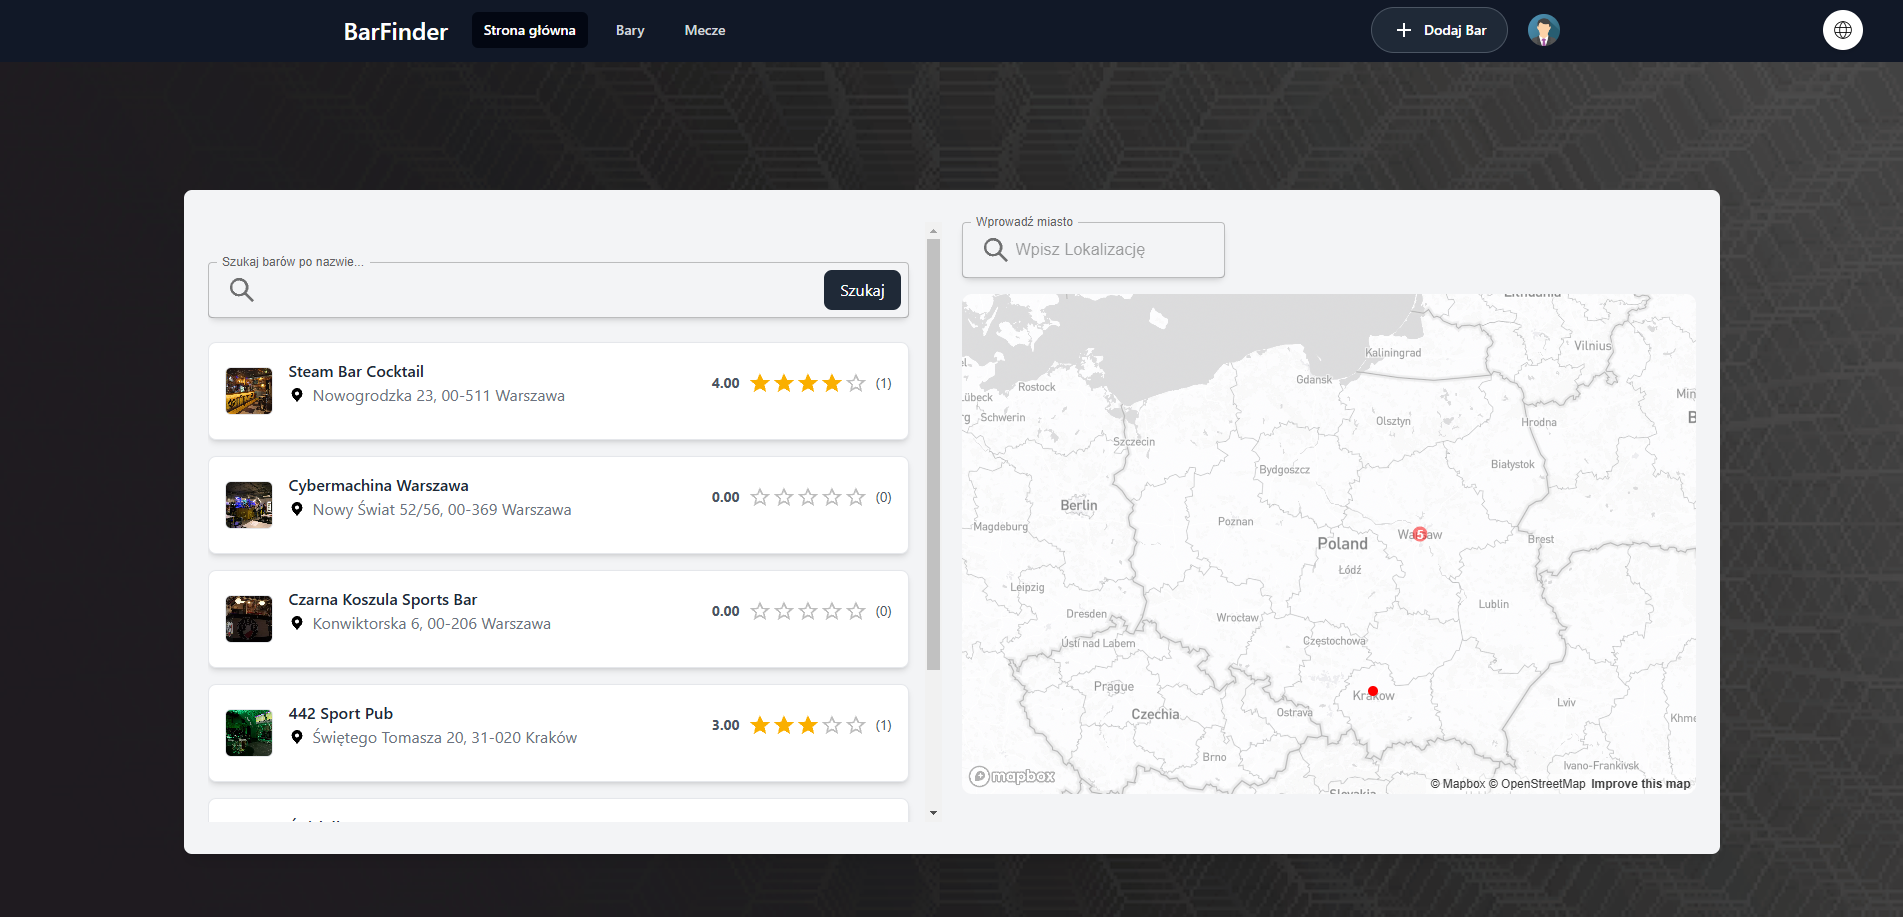Select the Steam Bar Cocktail thumbnail image

point(249,391)
